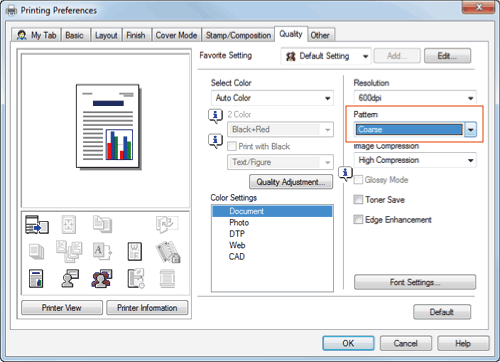500x362 pixels.
Task: Select CAD in Color Settings list
Action: click(x=272, y=256)
